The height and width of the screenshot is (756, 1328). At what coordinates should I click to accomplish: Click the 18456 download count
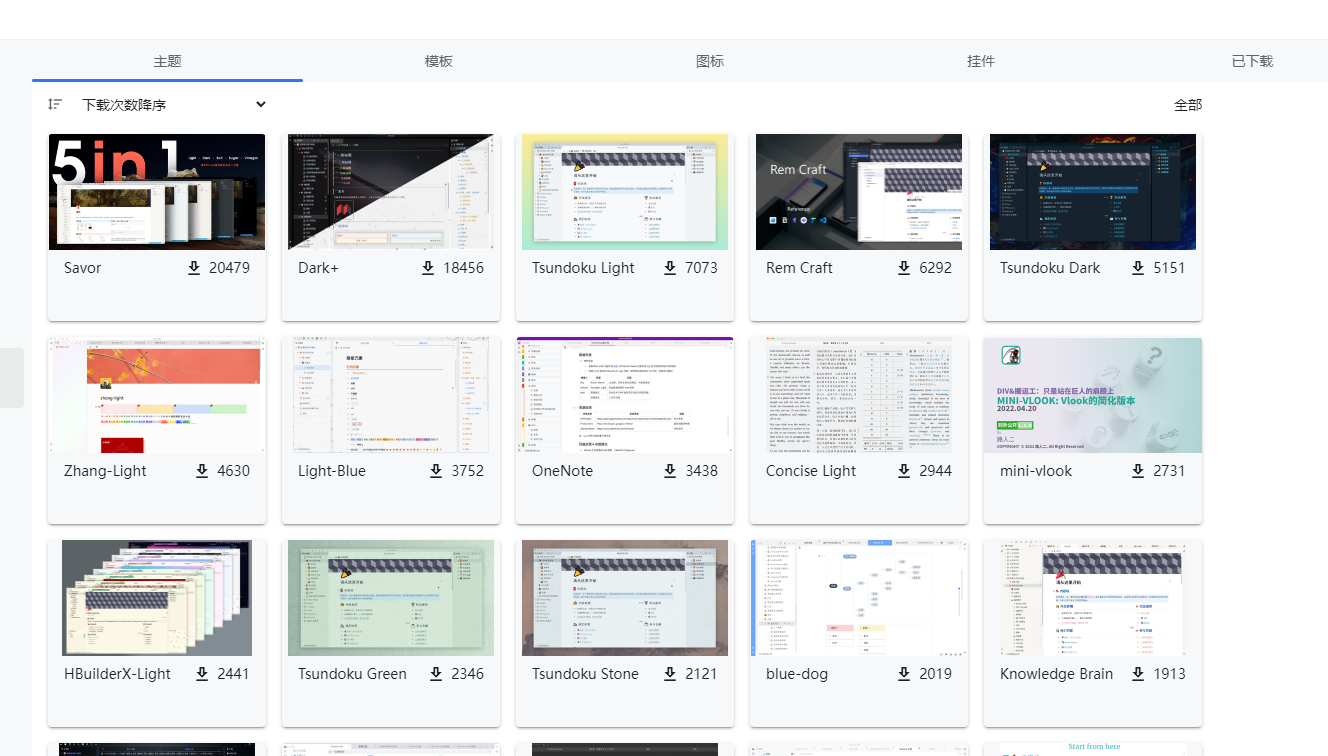coord(463,268)
